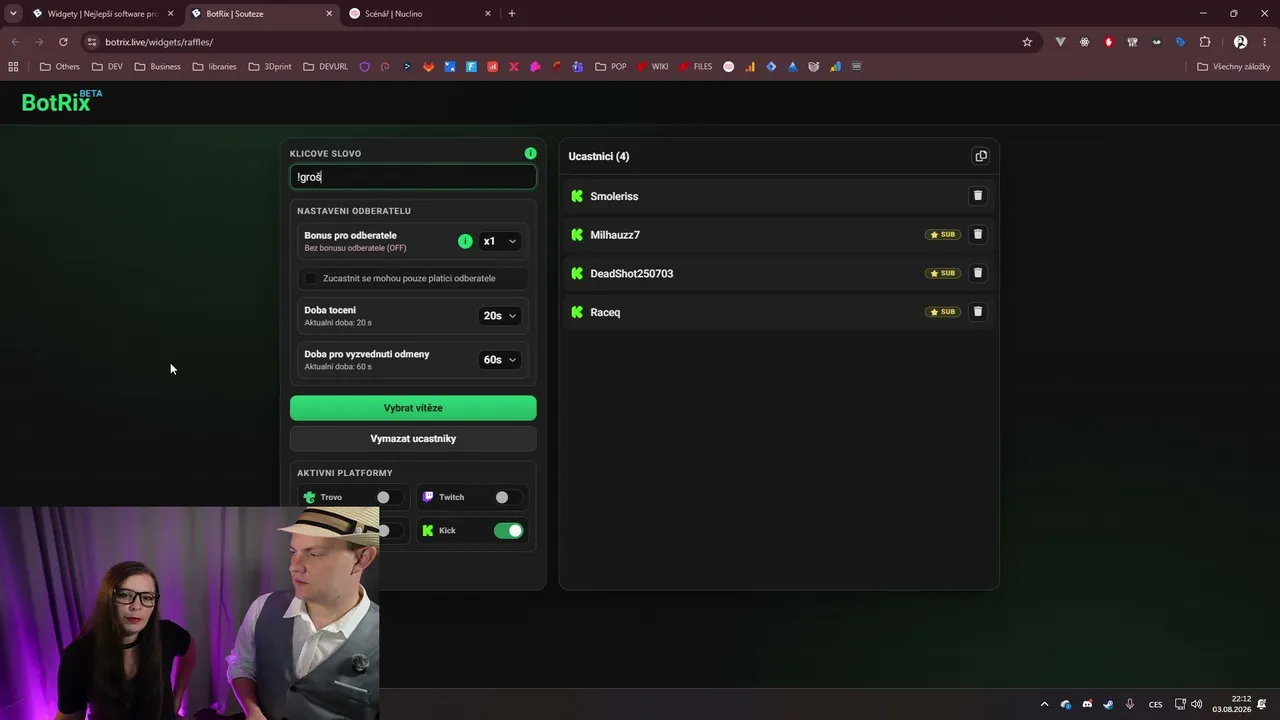
Task: Enable the paying subscribers only checkbox
Action: [311, 278]
